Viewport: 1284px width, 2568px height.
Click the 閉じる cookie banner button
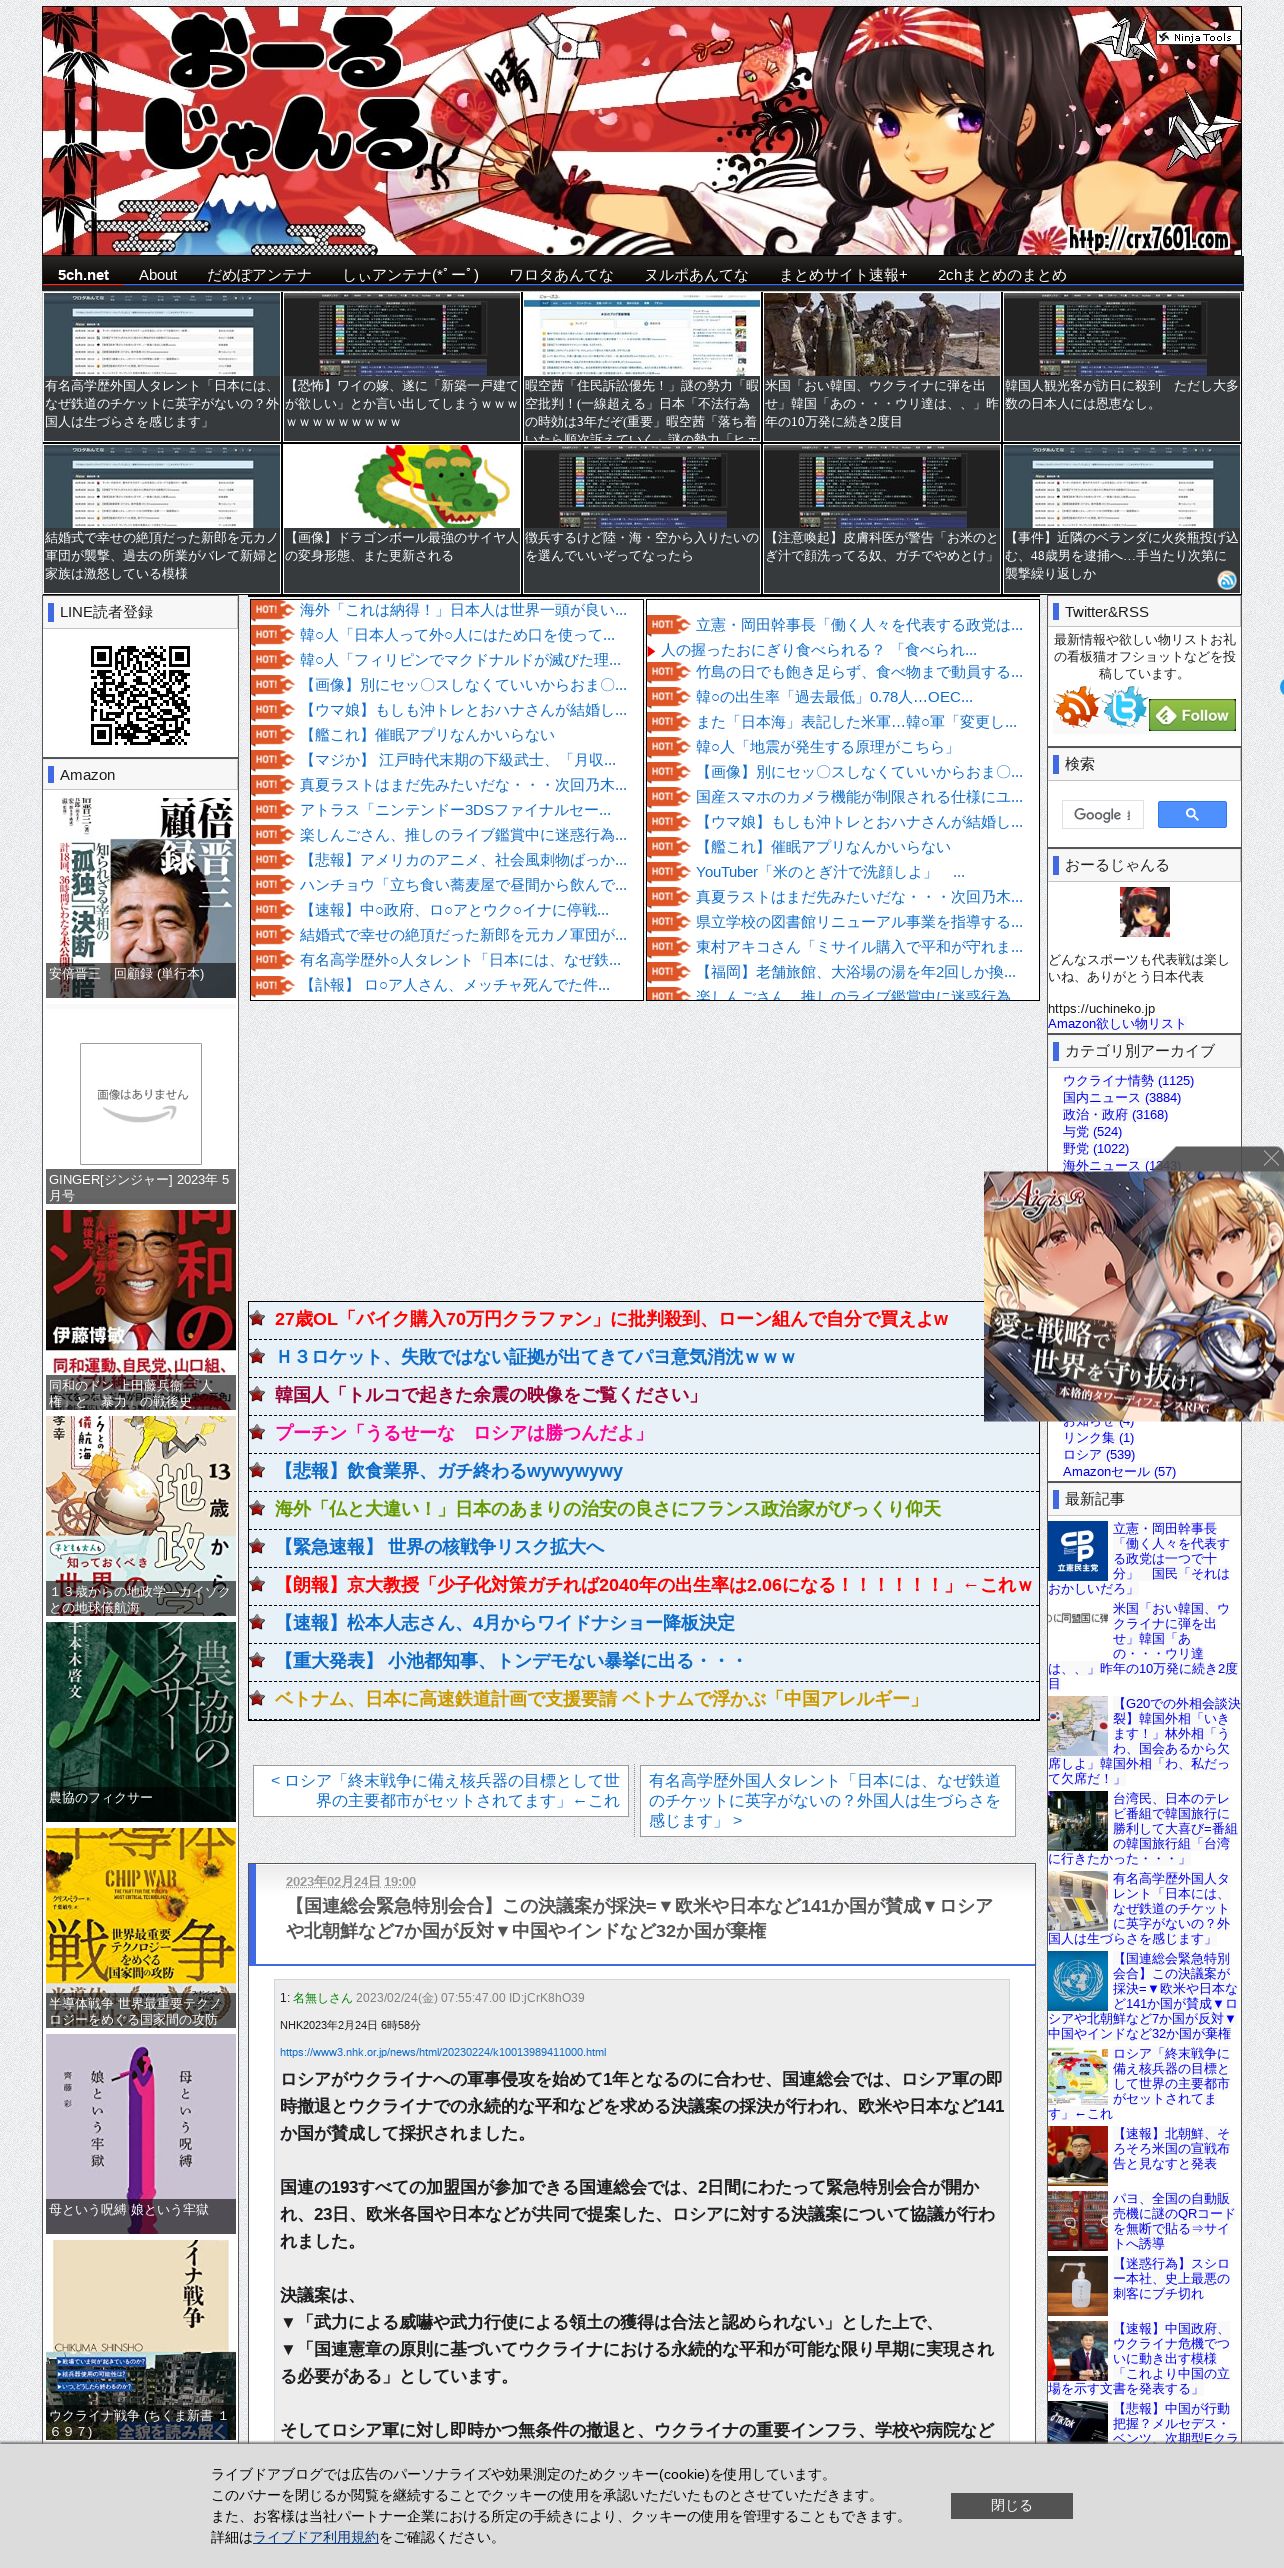tap(1011, 2505)
